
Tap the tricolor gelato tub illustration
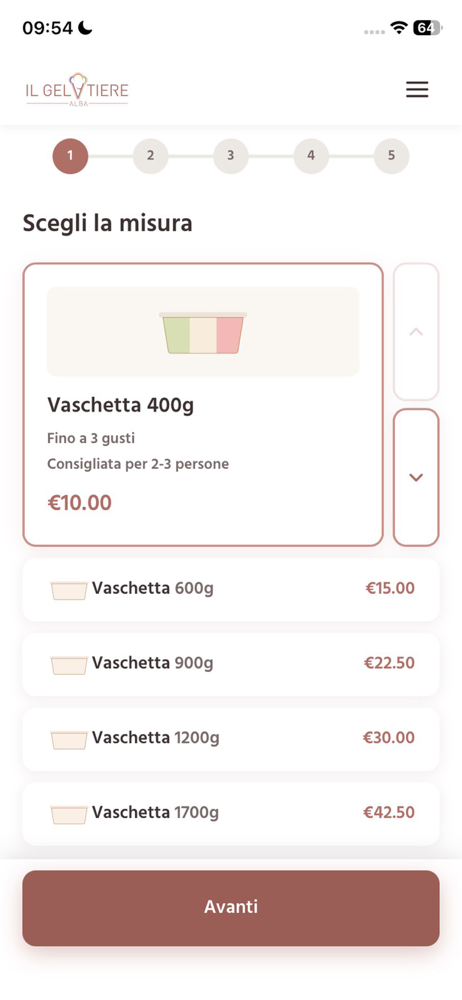pyautogui.click(x=203, y=333)
